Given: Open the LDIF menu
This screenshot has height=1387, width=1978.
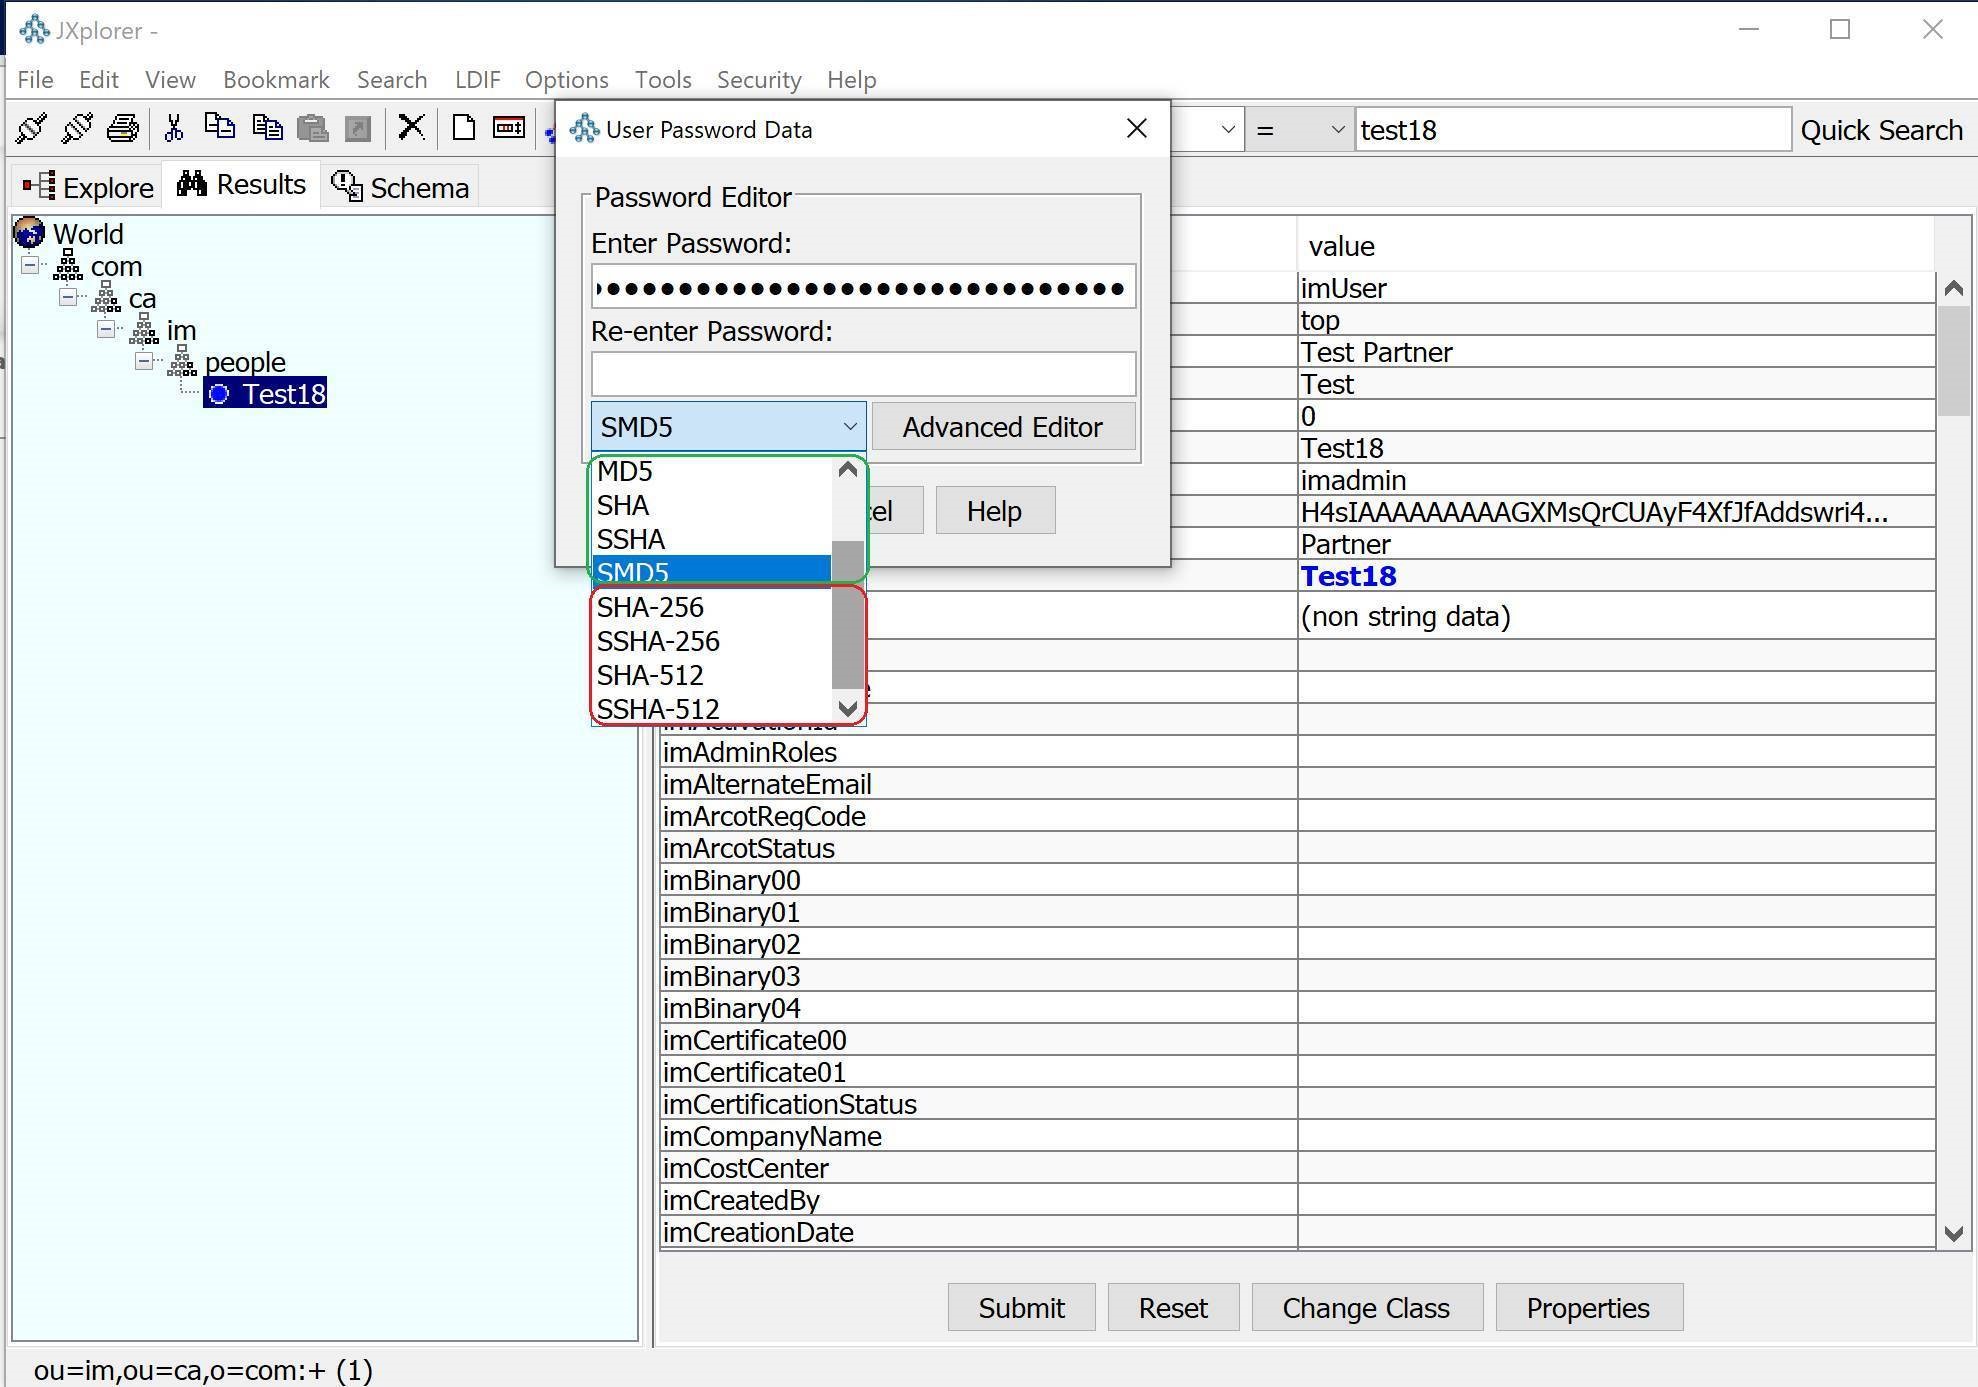Looking at the screenshot, I should (477, 79).
